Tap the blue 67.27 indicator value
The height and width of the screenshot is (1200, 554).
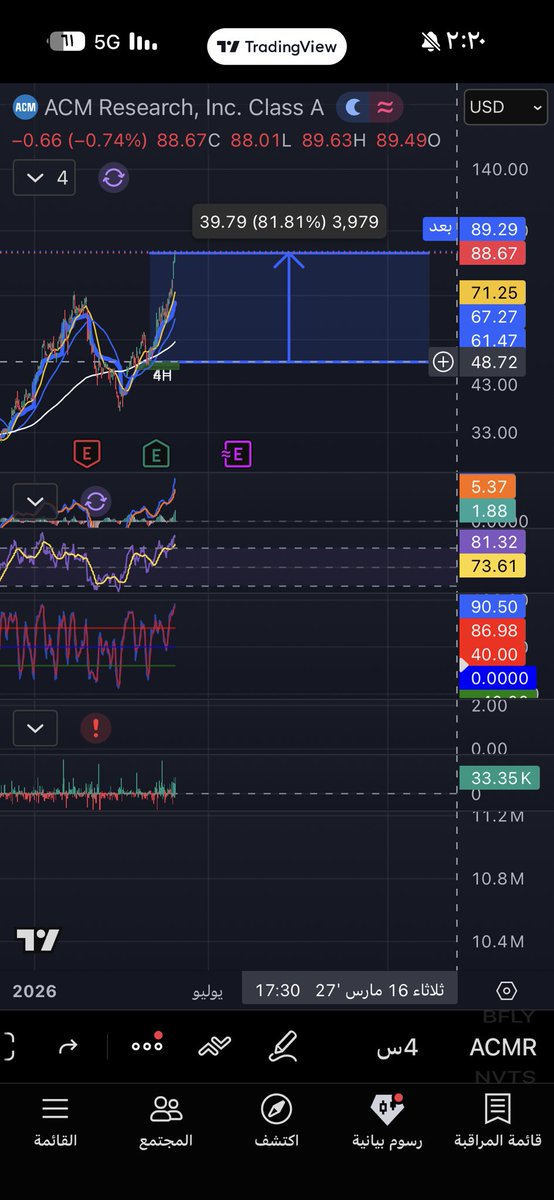pyautogui.click(x=492, y=317)
